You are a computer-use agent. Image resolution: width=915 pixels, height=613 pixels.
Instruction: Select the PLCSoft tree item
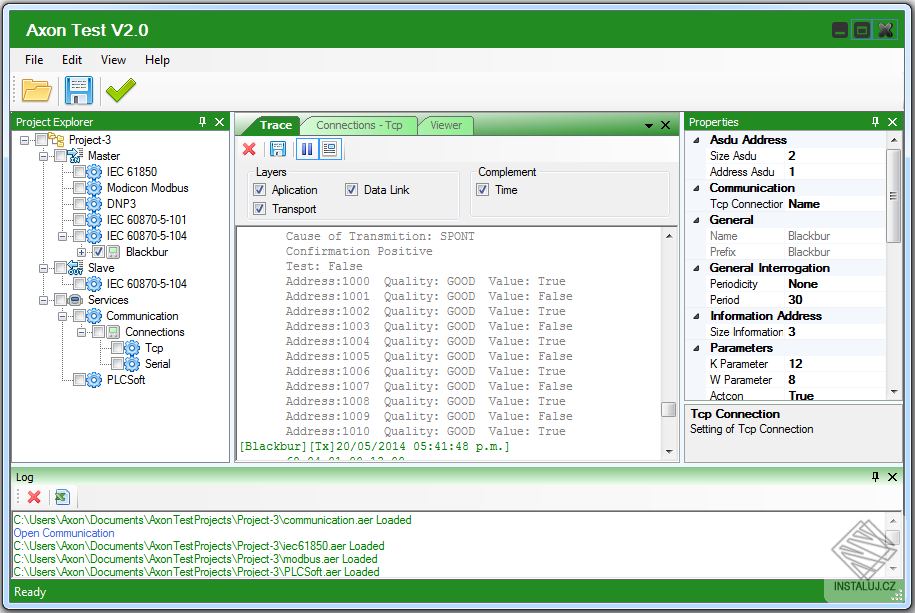(126, 379)
